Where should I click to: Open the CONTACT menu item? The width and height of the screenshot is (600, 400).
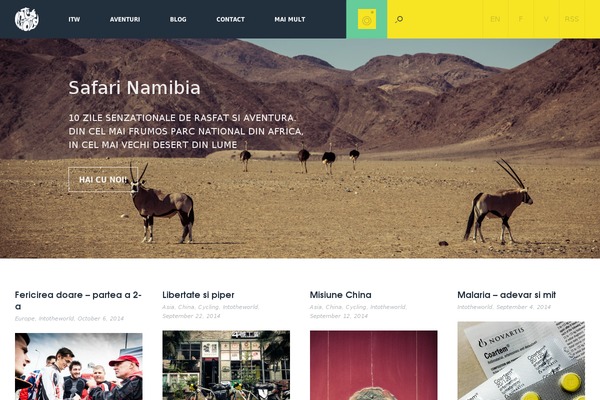pyautogui.click(x=230, y=19)
